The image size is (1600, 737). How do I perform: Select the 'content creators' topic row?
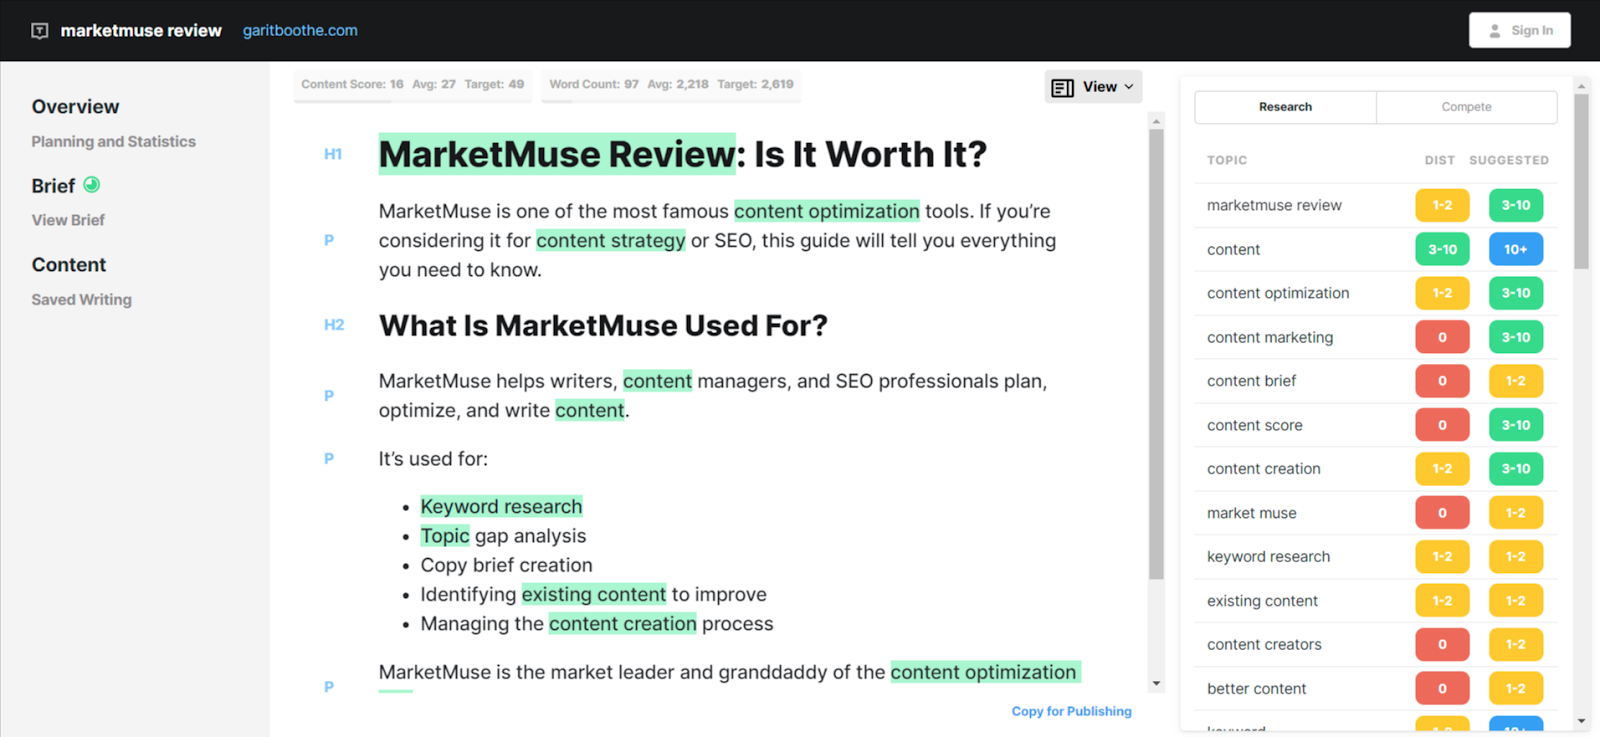point(1376,645)
